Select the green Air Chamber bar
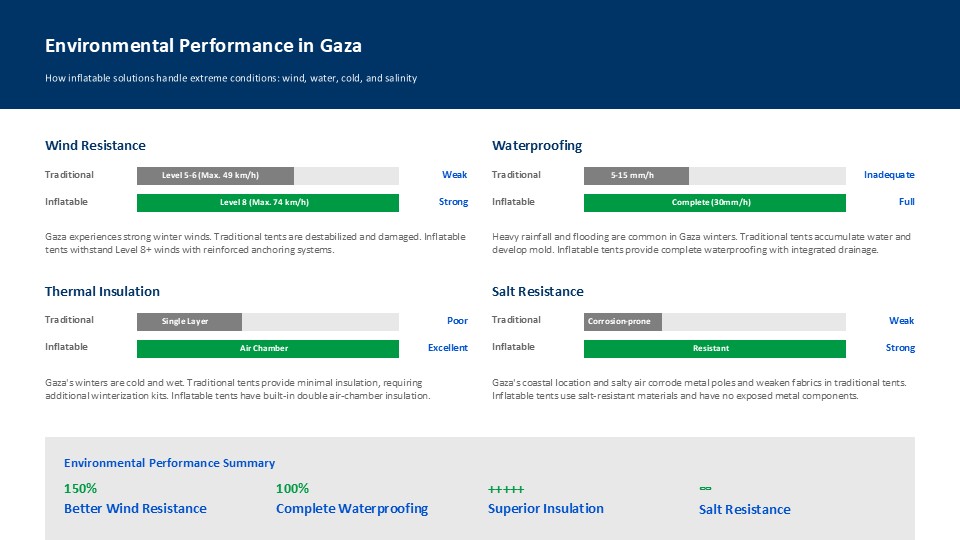 [x=267, y=349]
